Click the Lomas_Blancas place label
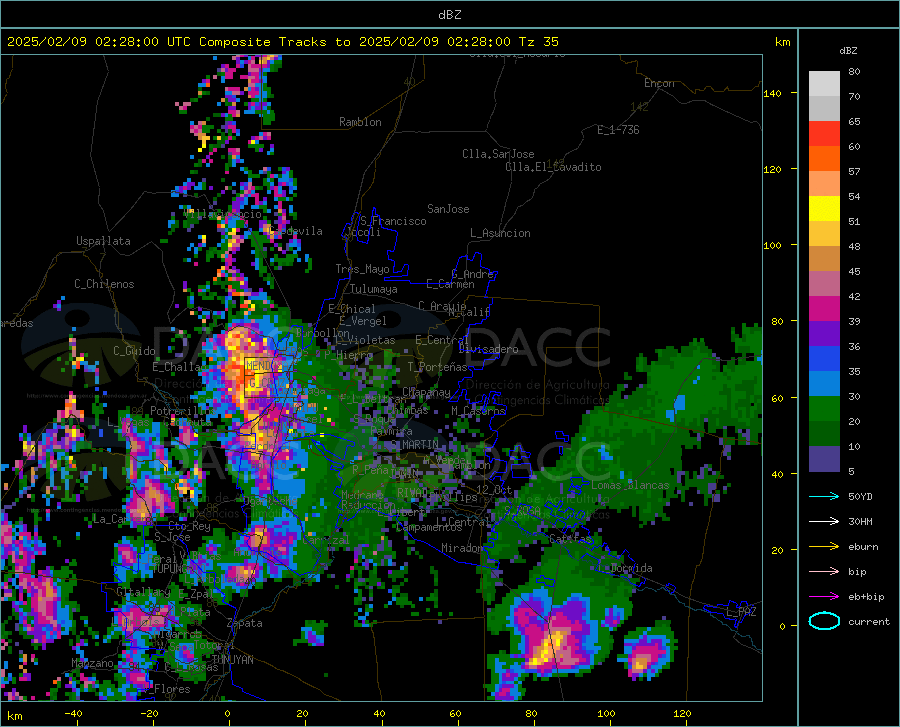Screen dimensions: 900x727 point(630,485)
